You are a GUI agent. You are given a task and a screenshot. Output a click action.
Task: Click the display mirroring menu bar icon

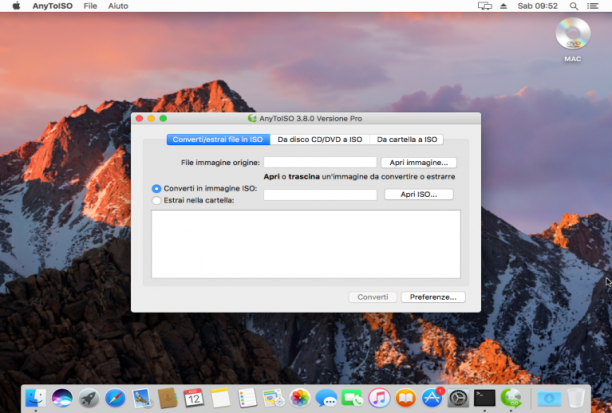[485, 6]
